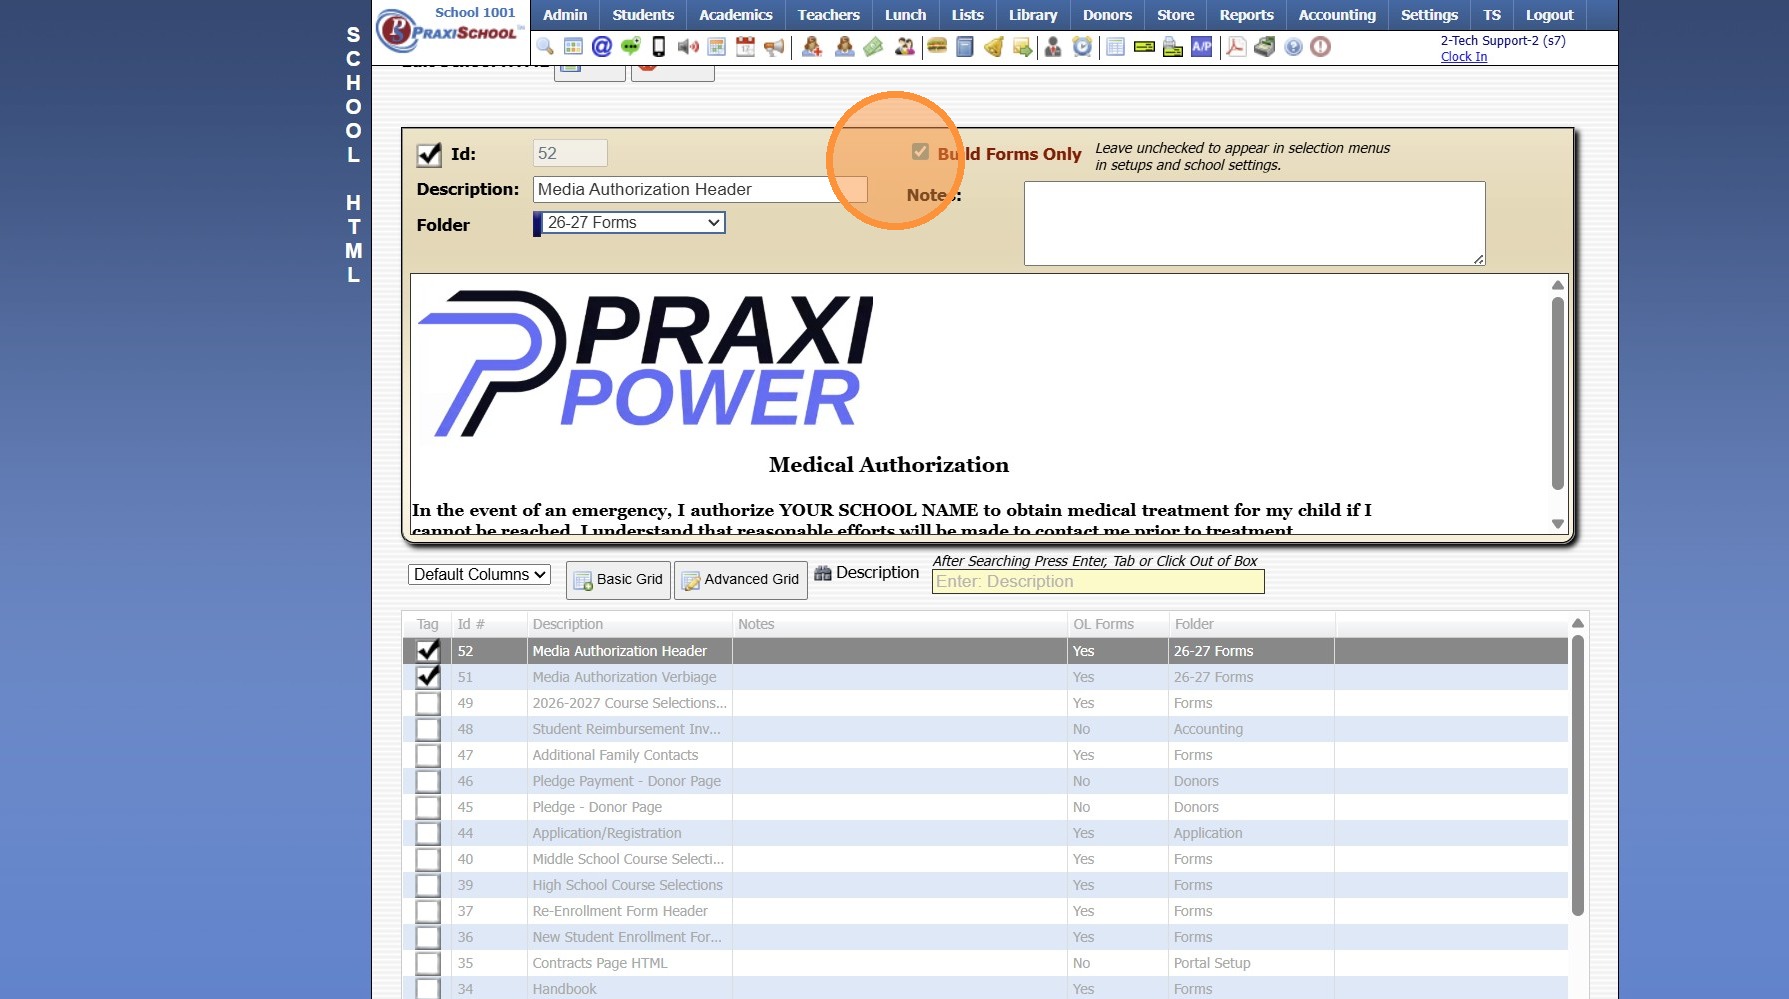1789x999 pixels.
Task: Click the staff person in suit icon
Action: coord(1053,47)
